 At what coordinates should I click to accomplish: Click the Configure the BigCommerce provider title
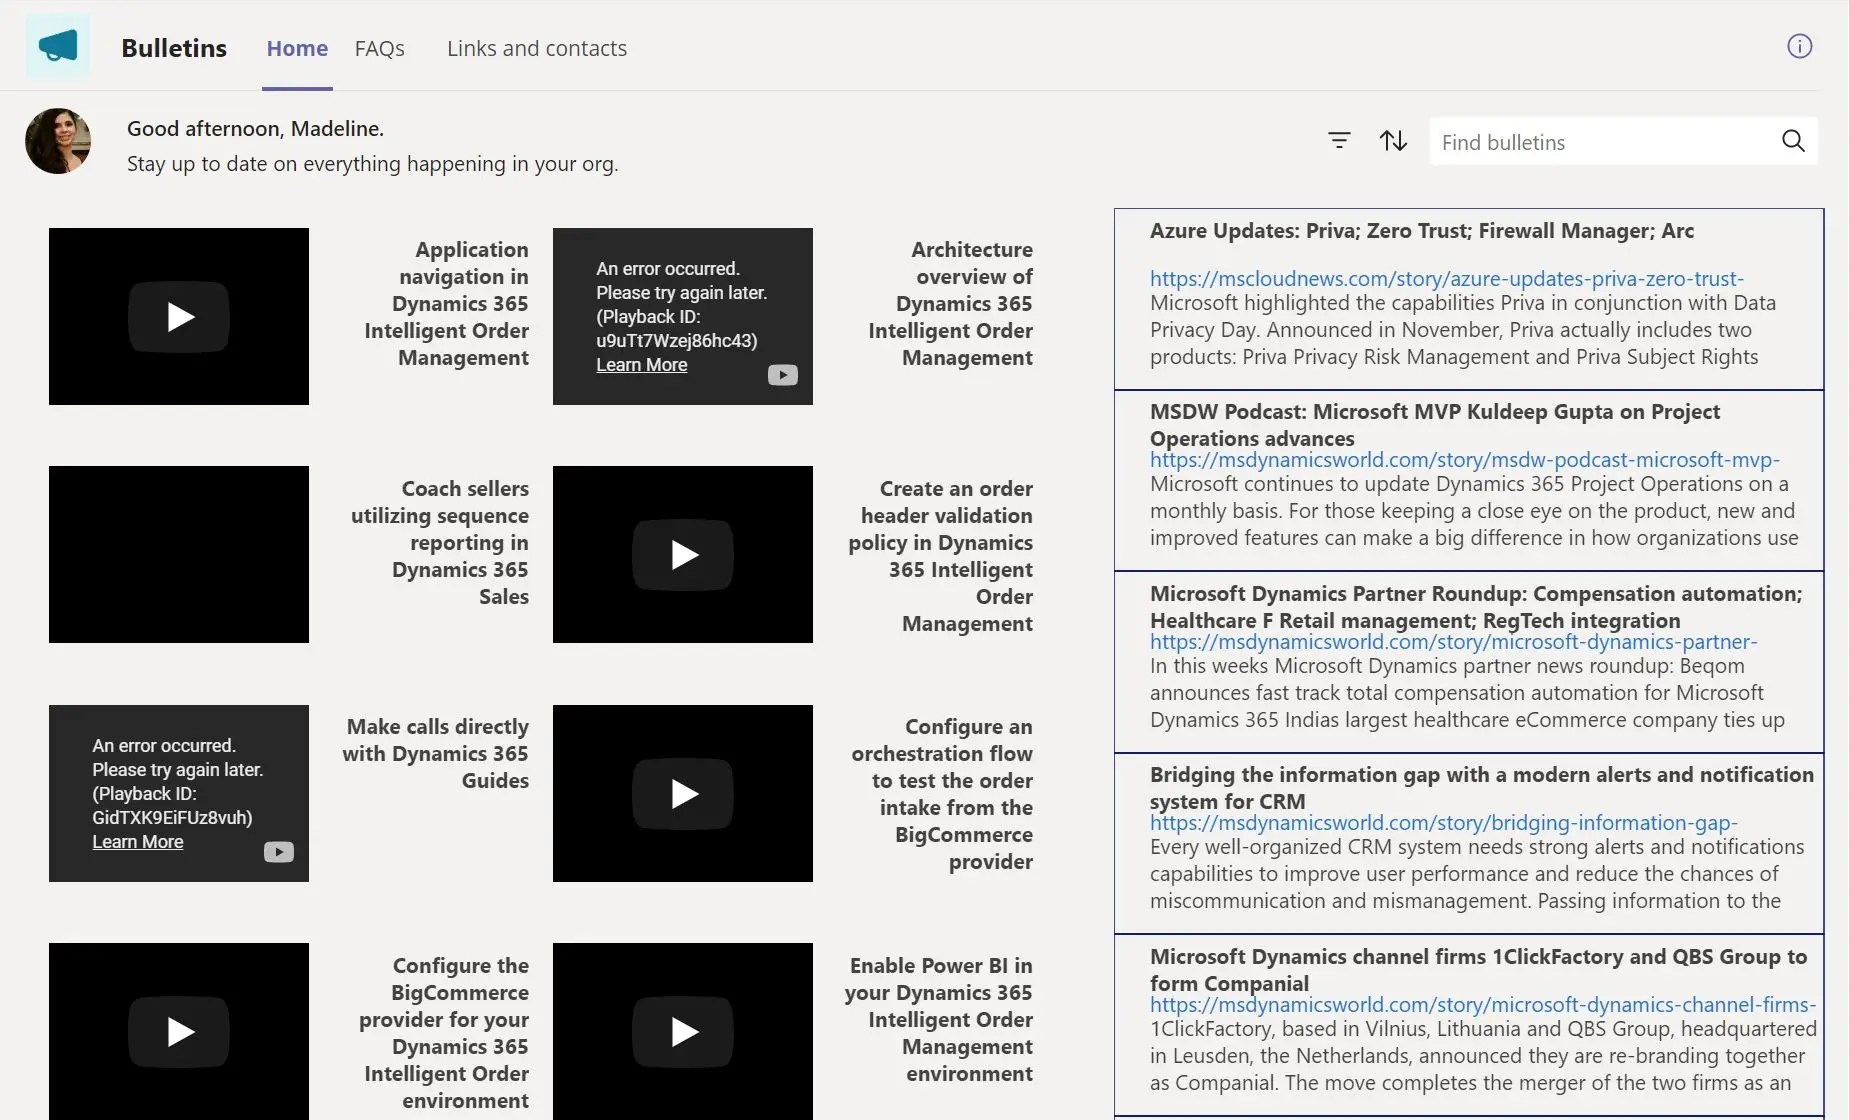[x=444, y=1033]
